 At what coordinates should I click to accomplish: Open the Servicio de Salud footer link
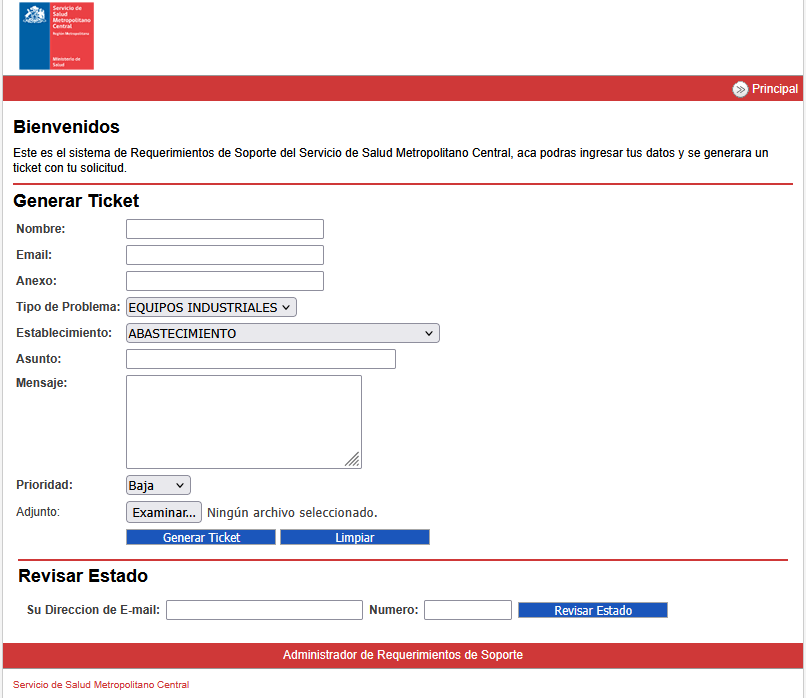pyautogui.click(x=52, y=685)
